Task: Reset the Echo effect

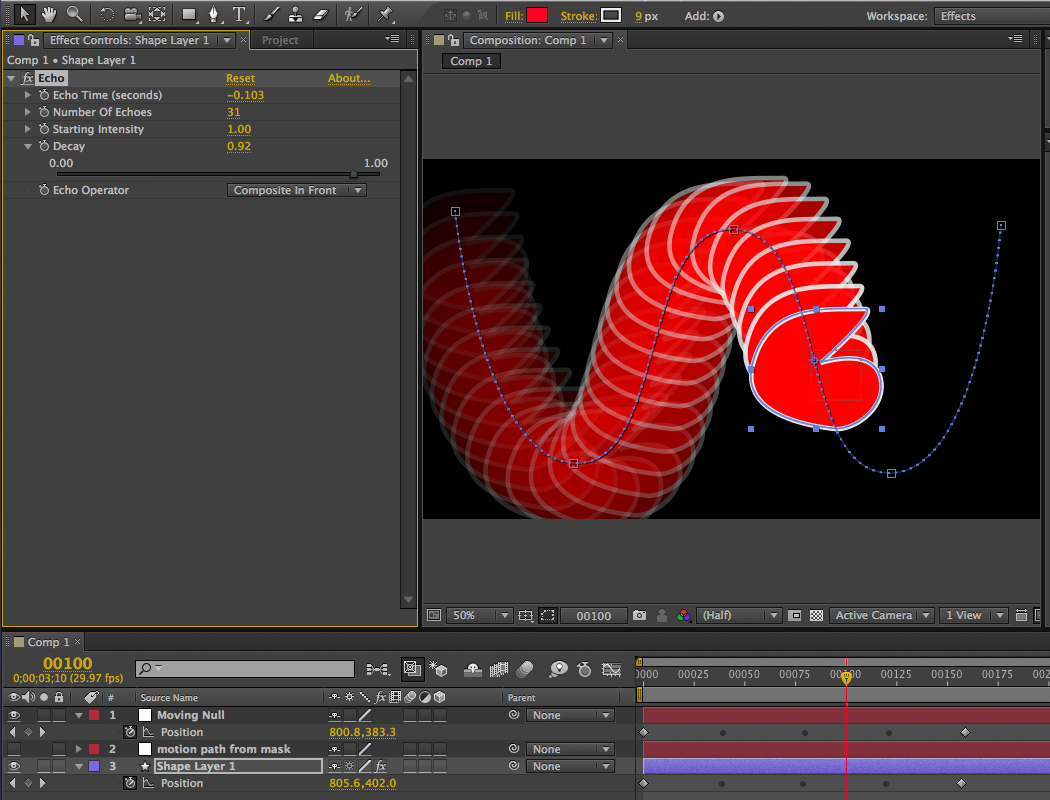Action: (240, 78)
